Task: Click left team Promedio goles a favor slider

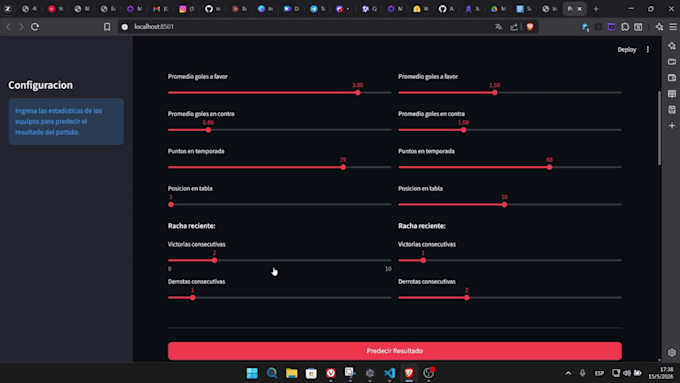Action: 279,92
